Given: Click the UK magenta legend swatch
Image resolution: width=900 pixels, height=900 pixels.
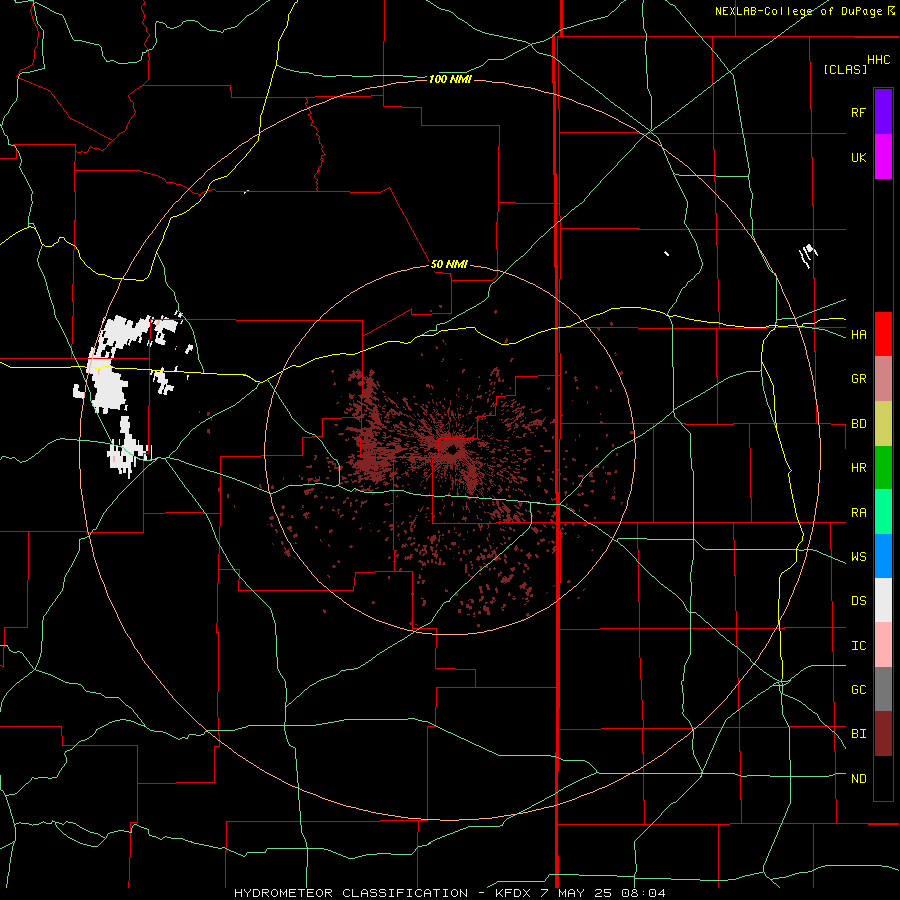Looking at the screenshot, I should (883, 157).
